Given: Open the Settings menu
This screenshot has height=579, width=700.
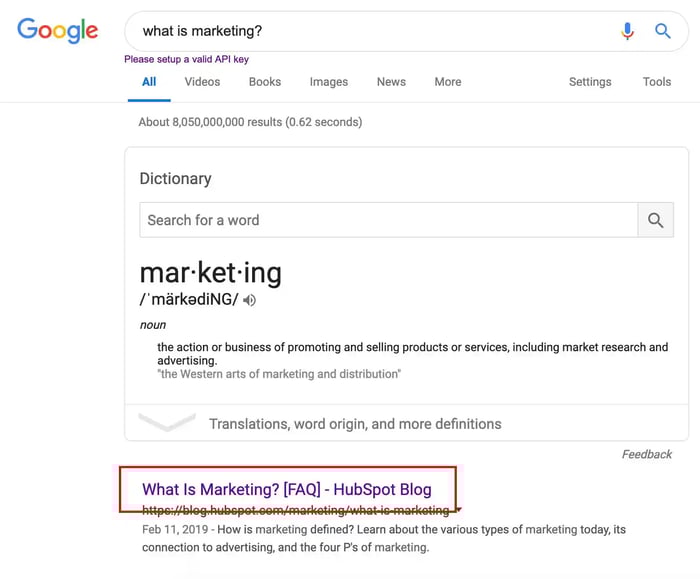Looking at the screenshot, I should (589, 82).
